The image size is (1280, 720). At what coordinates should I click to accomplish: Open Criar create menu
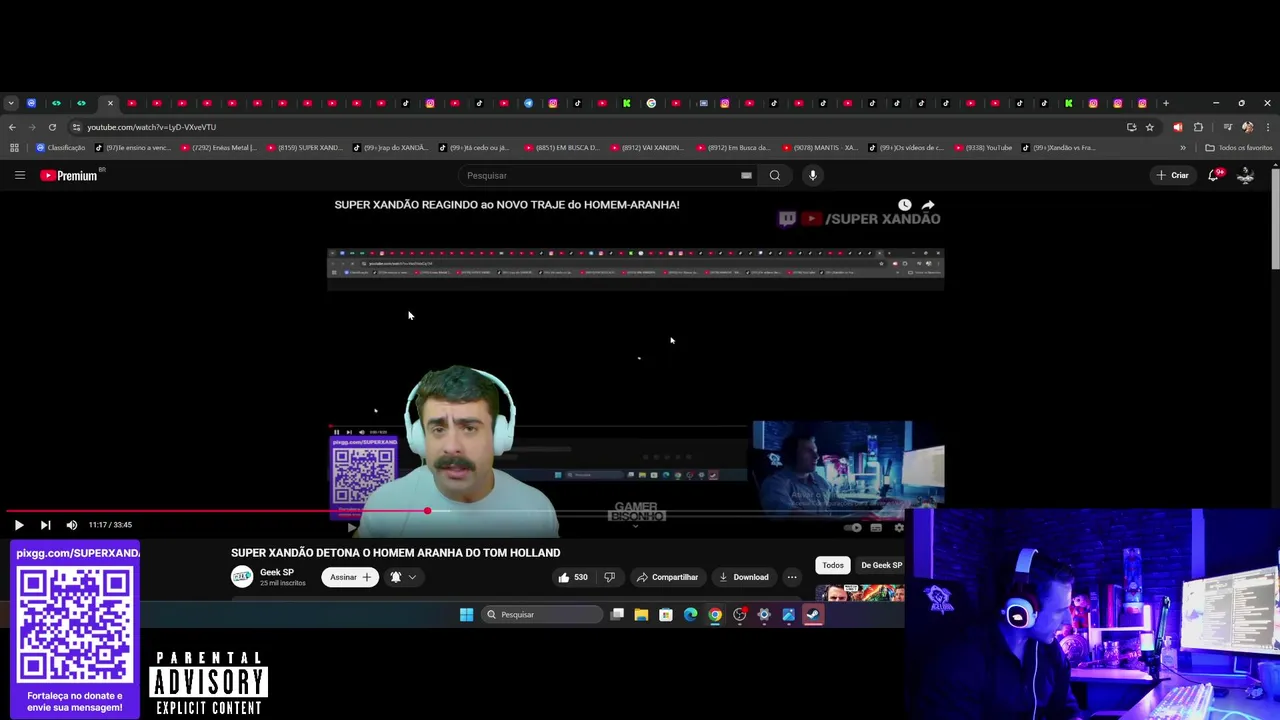point(1172,175)
